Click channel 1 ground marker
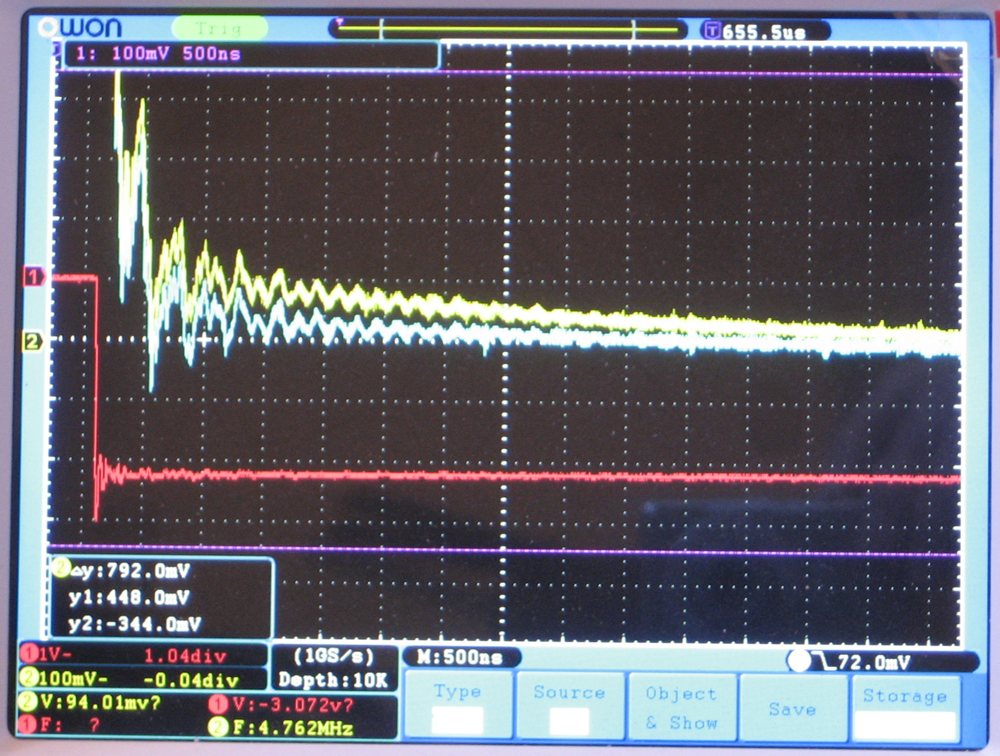This screenshot has height=756, width=1000. click(33, 277)
